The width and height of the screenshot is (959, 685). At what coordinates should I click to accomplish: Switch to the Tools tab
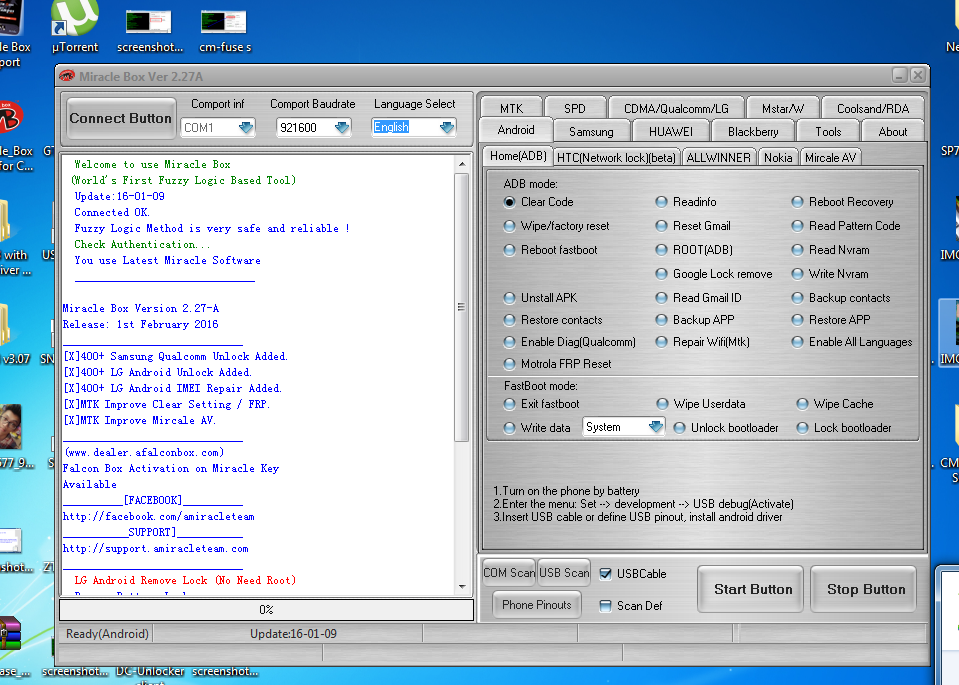coord(828,131)
